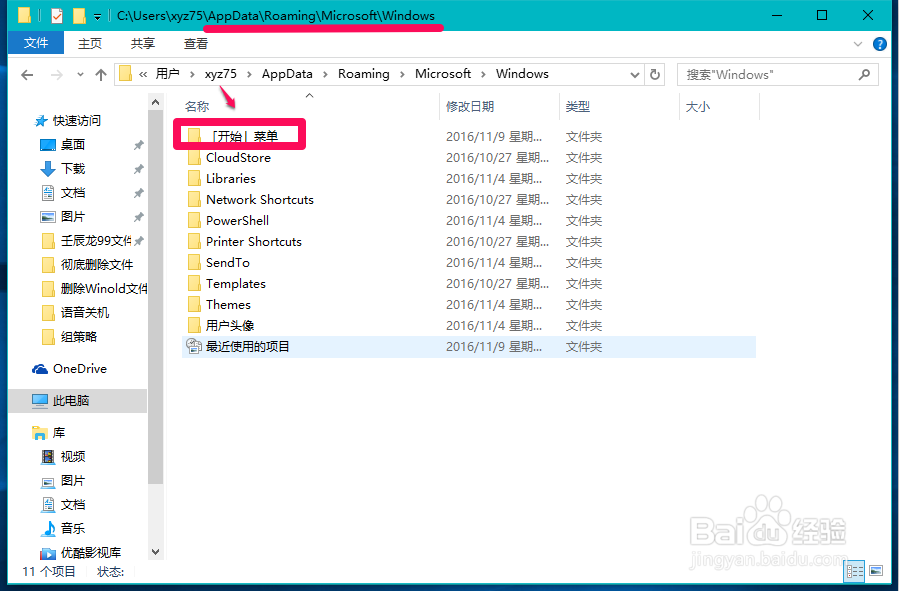The width and height of the screenshot is (899, 591).
Task: Click the up arrow to go to parent folder
Action: tap(100, 73)
